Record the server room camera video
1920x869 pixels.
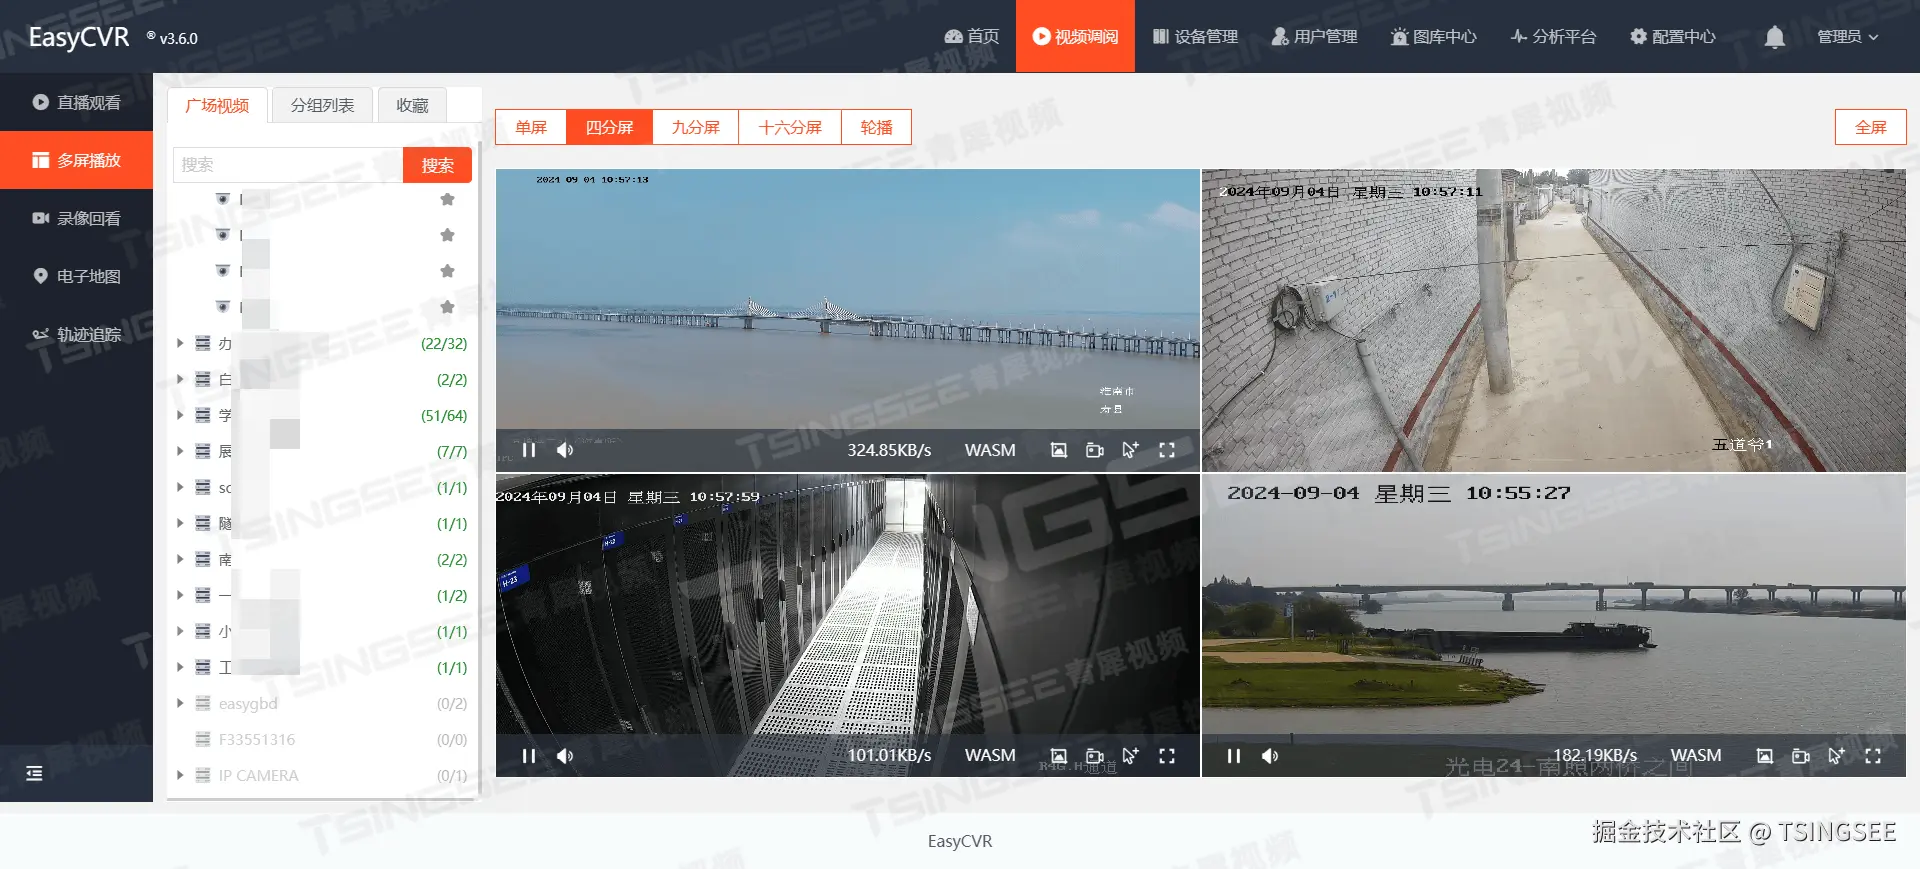pyautogui.click(x=1095, y=756)
